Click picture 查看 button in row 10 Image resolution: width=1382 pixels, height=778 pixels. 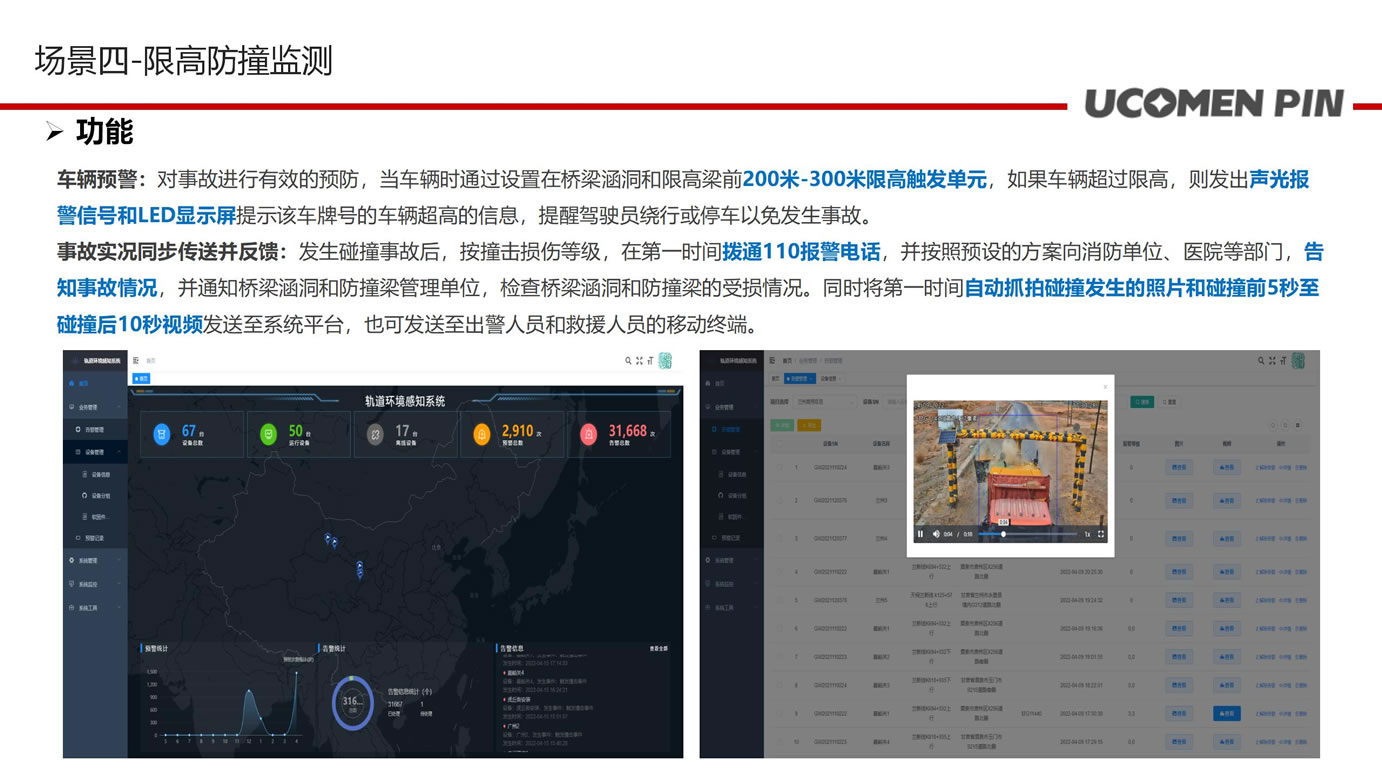tap(1179, 742)
